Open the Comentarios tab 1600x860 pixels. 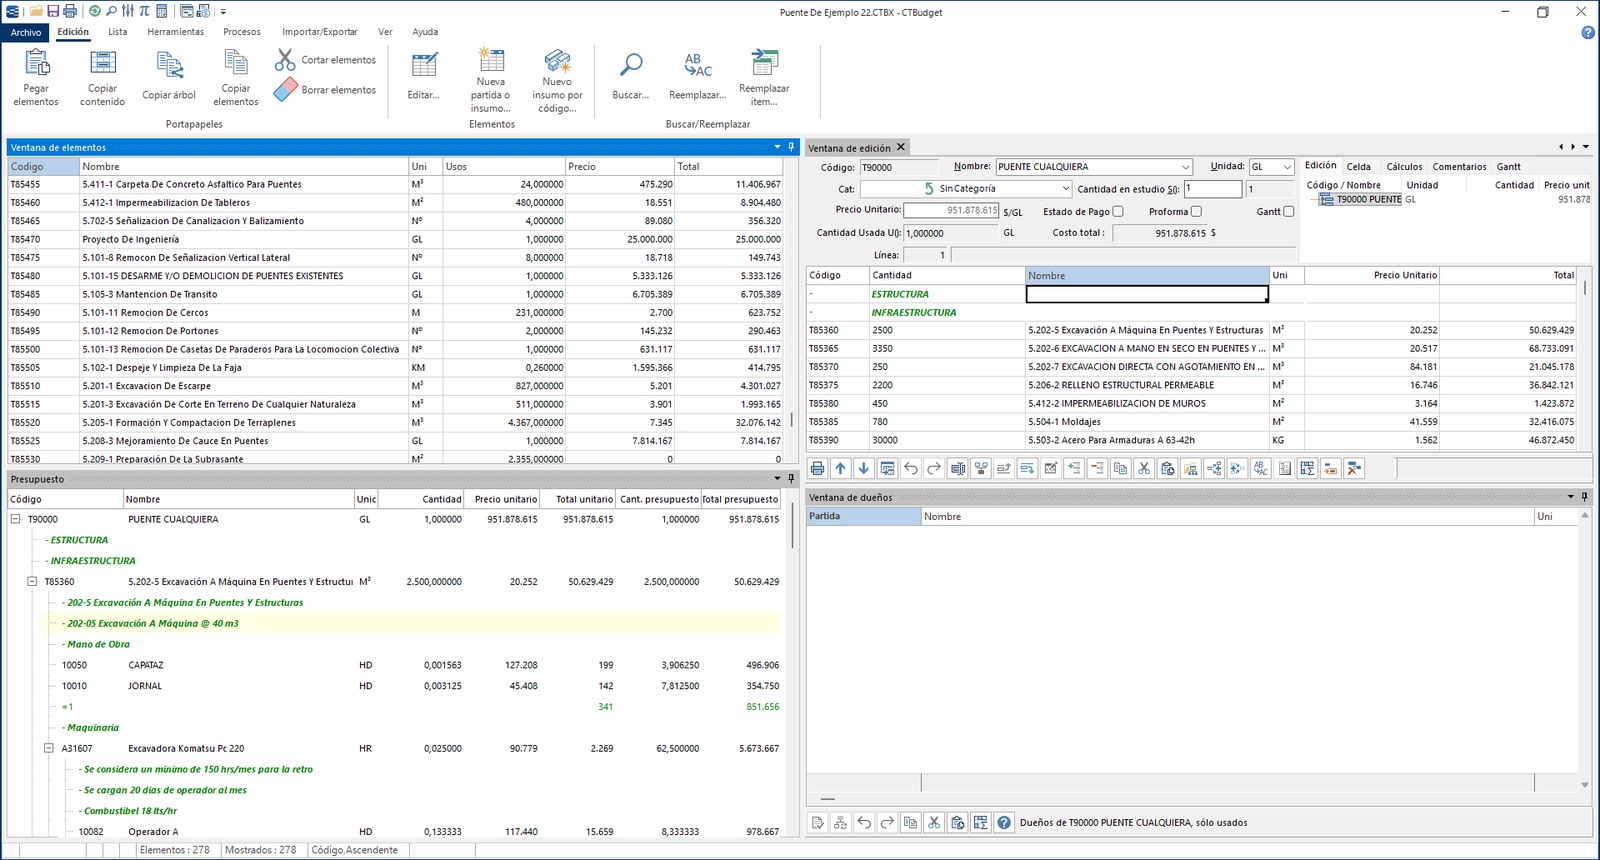tap(1459, 166)
